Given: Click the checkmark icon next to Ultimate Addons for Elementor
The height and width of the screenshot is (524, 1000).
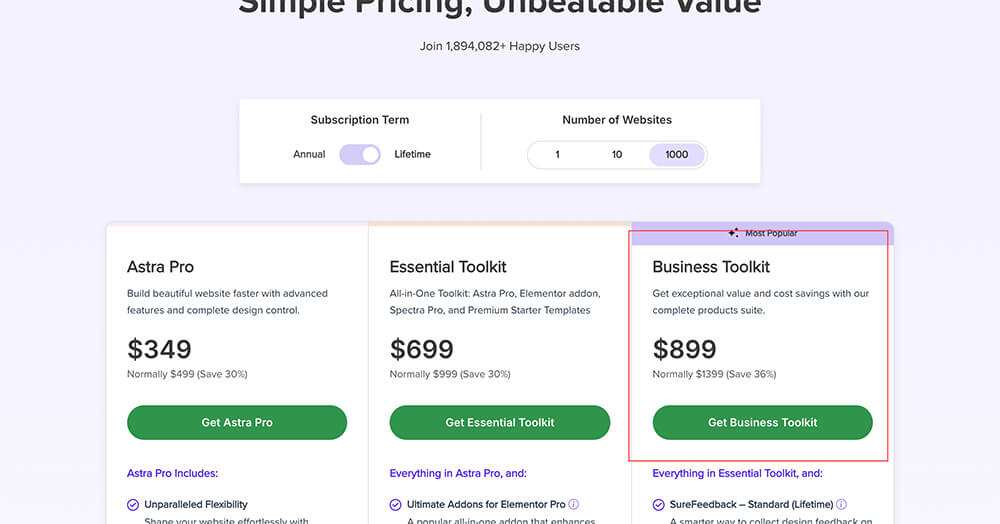Looking at the screenshot, I should point(395,505).
